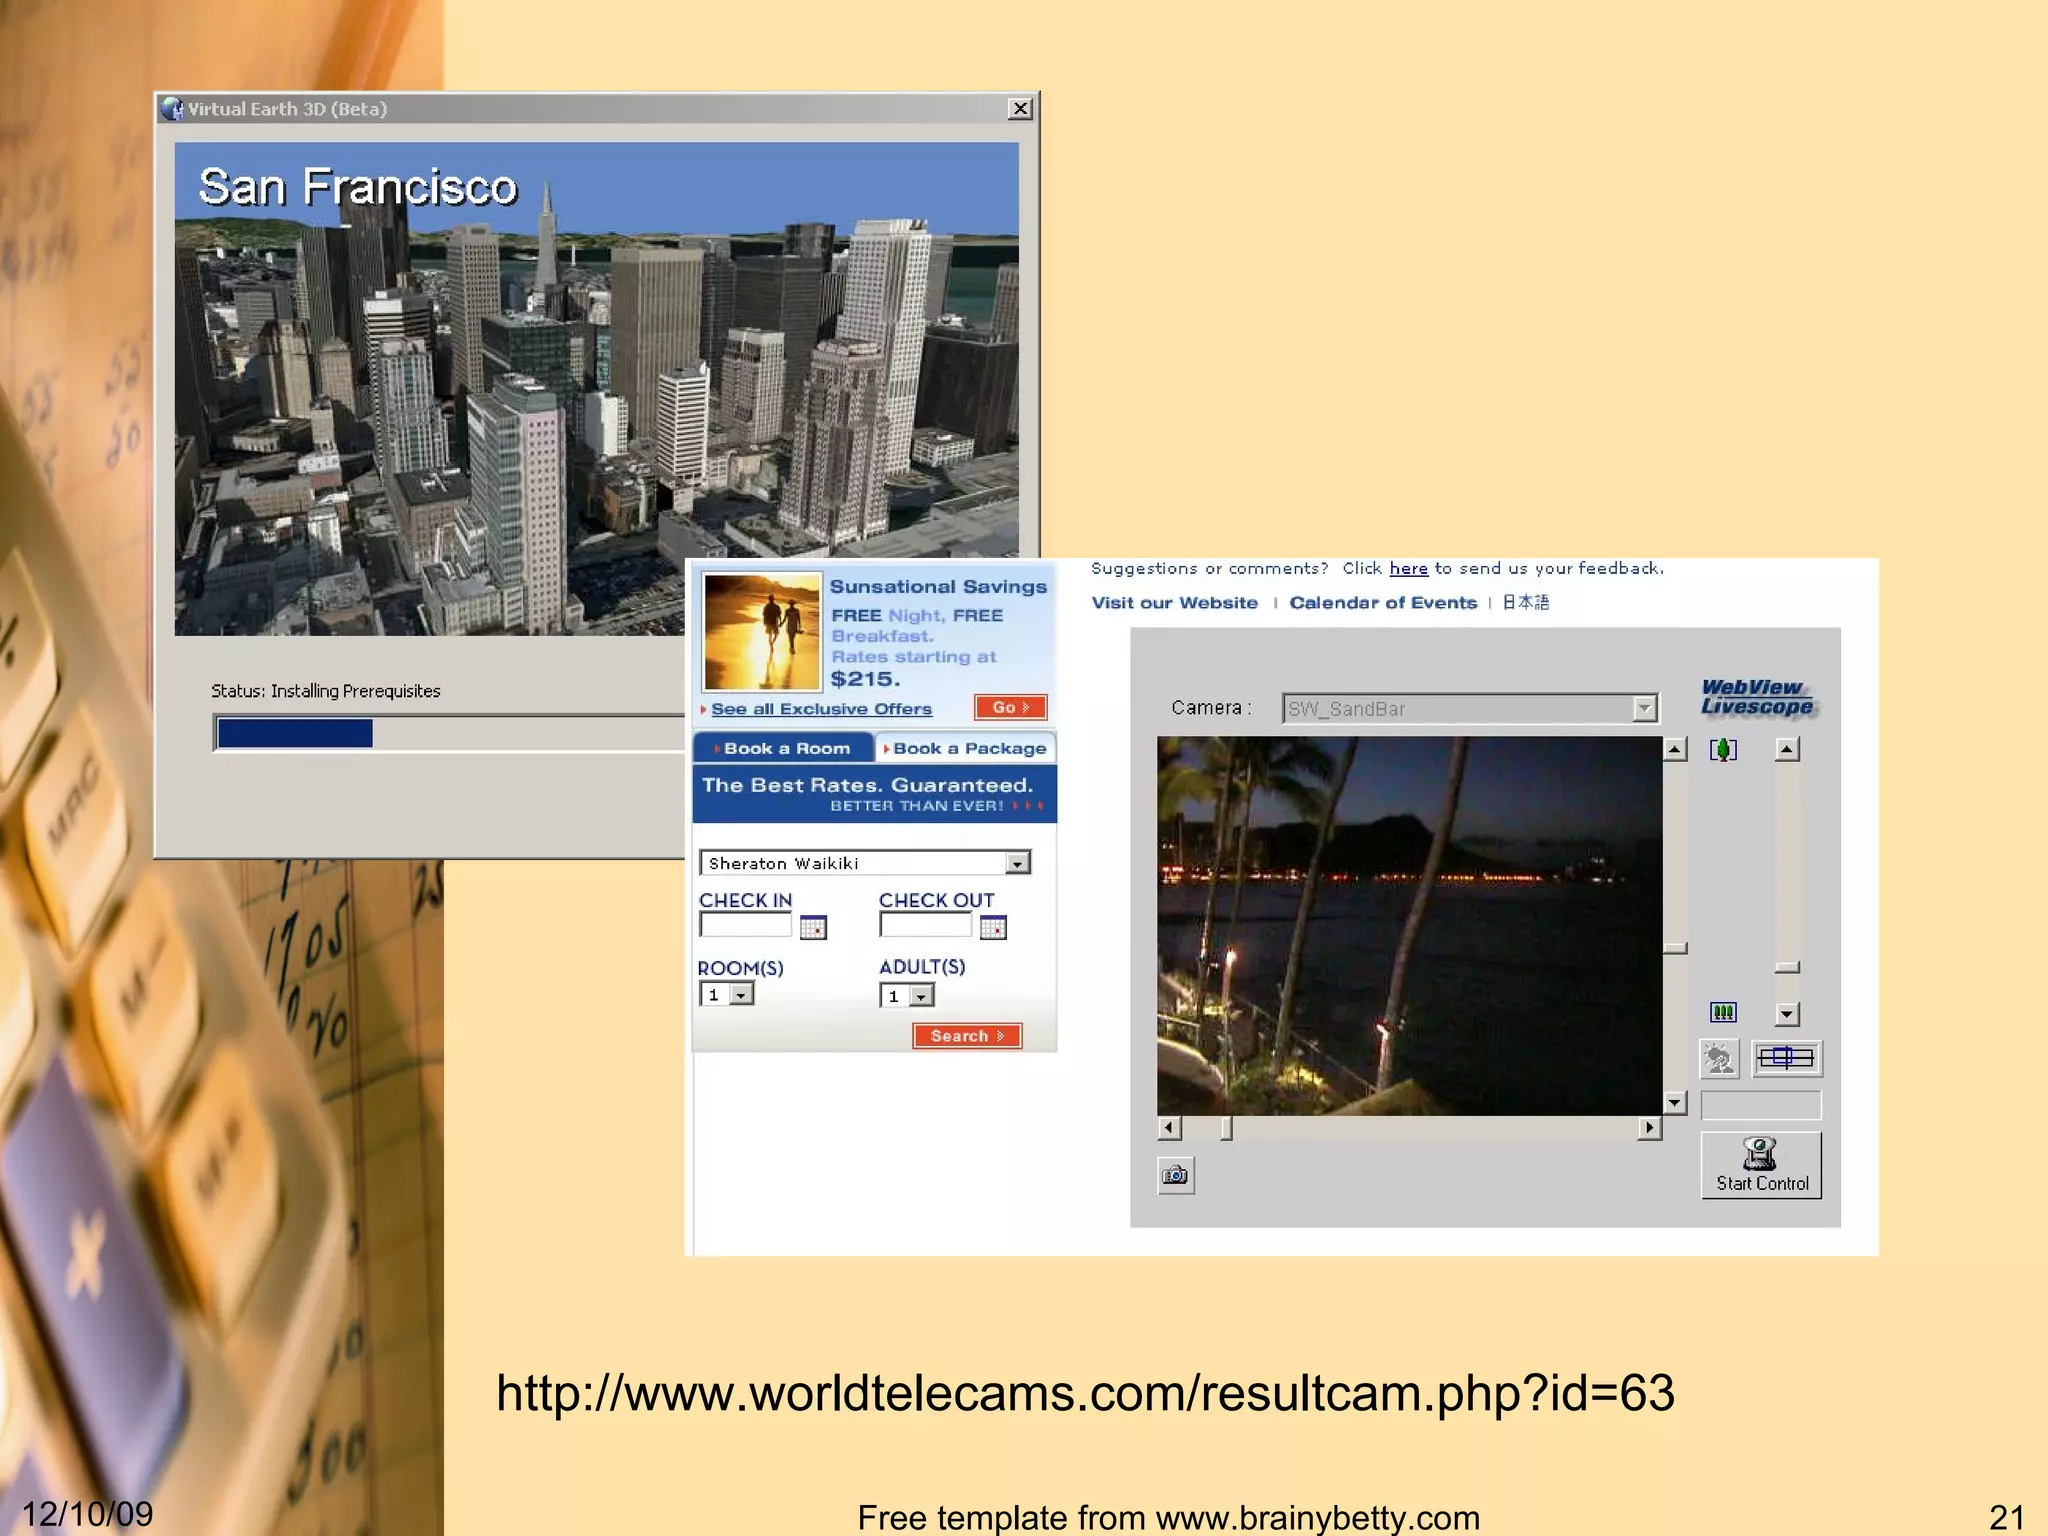The image size is (2048, 1536).
Task: Open the panorama crosshair view button
Action: coord(1787,1058)
